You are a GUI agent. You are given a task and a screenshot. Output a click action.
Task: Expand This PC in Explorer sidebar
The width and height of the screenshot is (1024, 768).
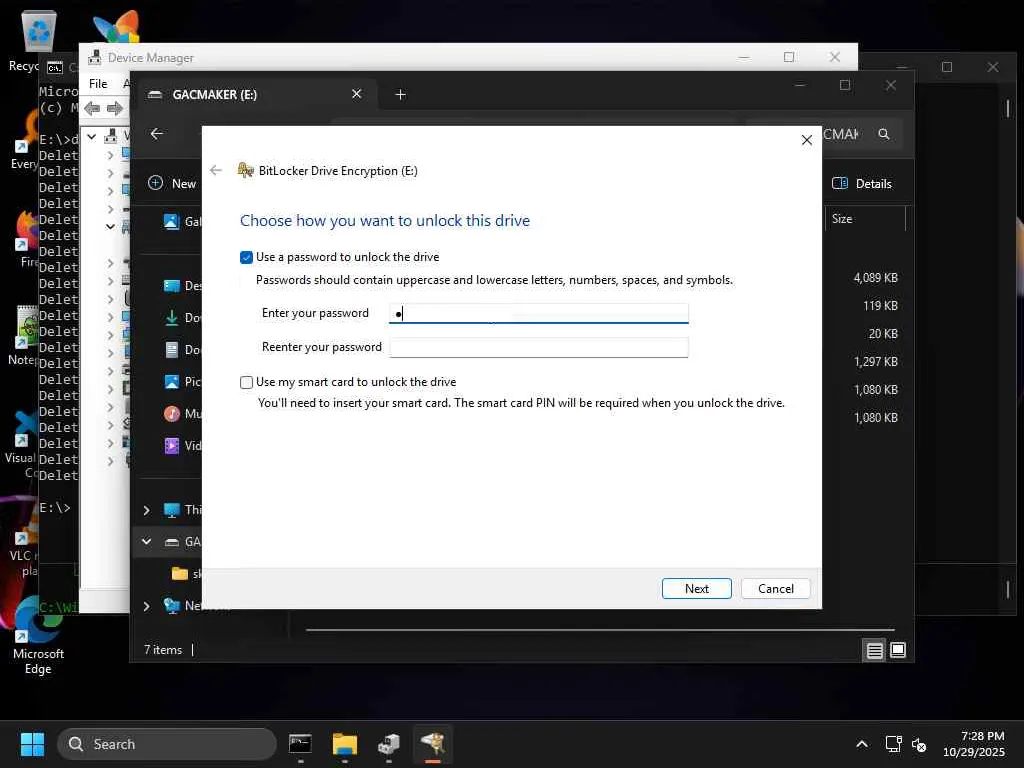pos(146,510)
